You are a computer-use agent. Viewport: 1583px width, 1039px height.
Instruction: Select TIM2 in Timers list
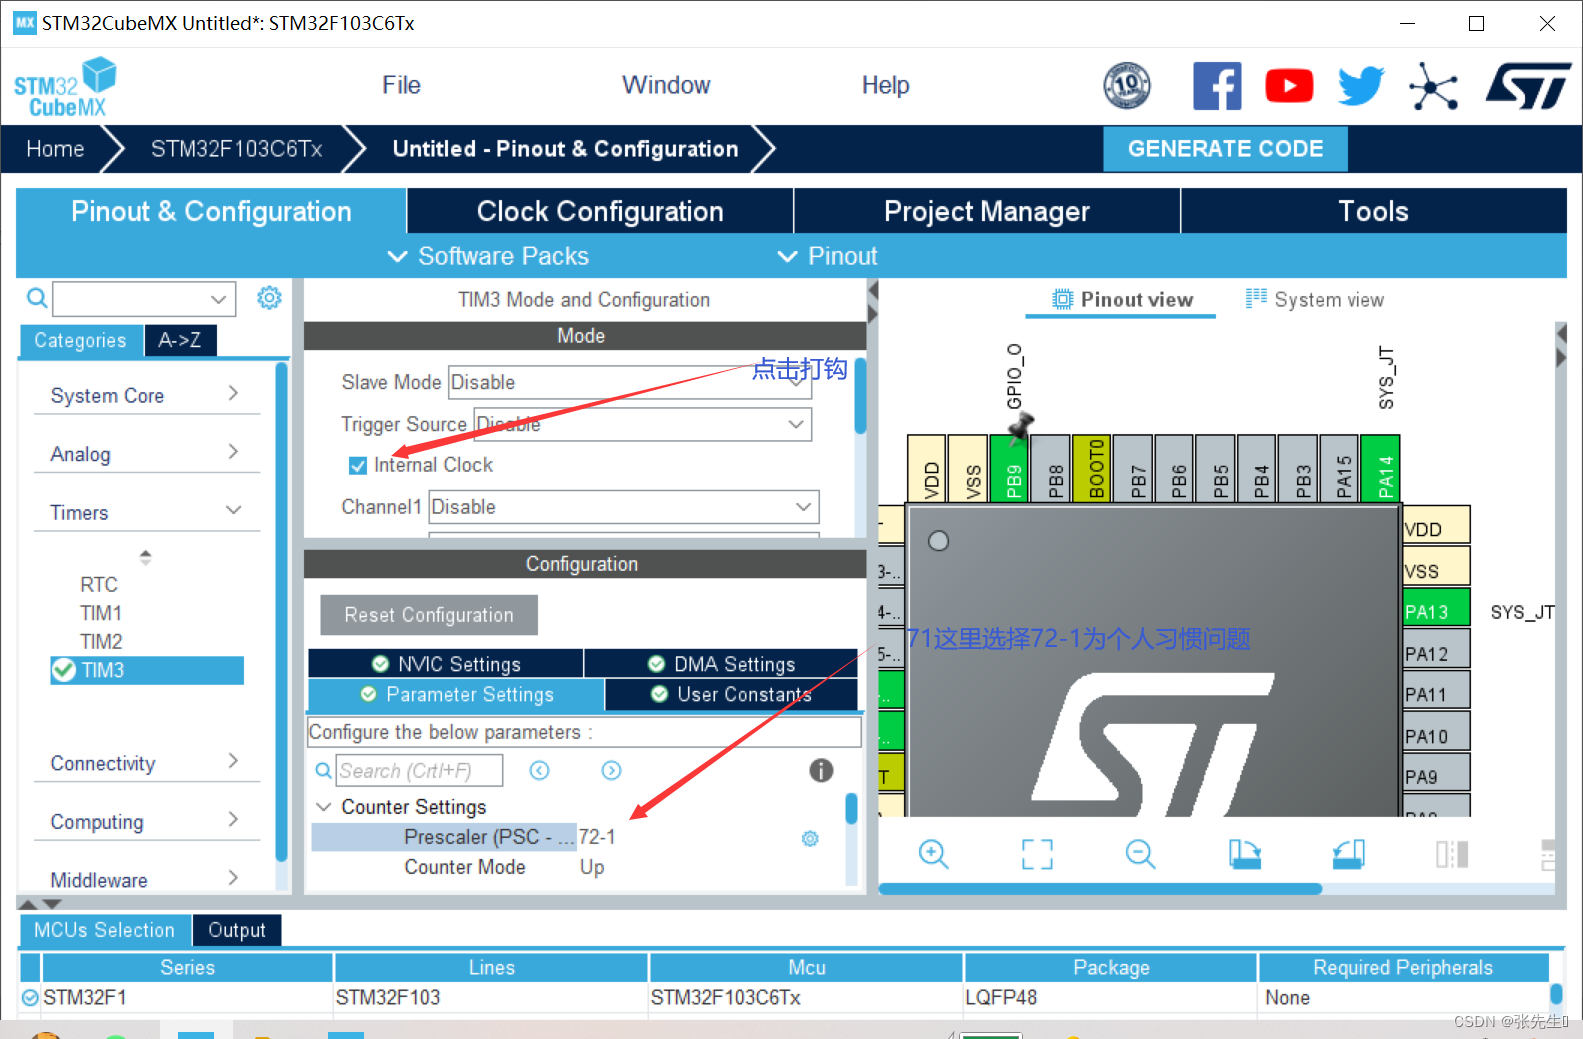pyautogui.click(x=101, y=641)
